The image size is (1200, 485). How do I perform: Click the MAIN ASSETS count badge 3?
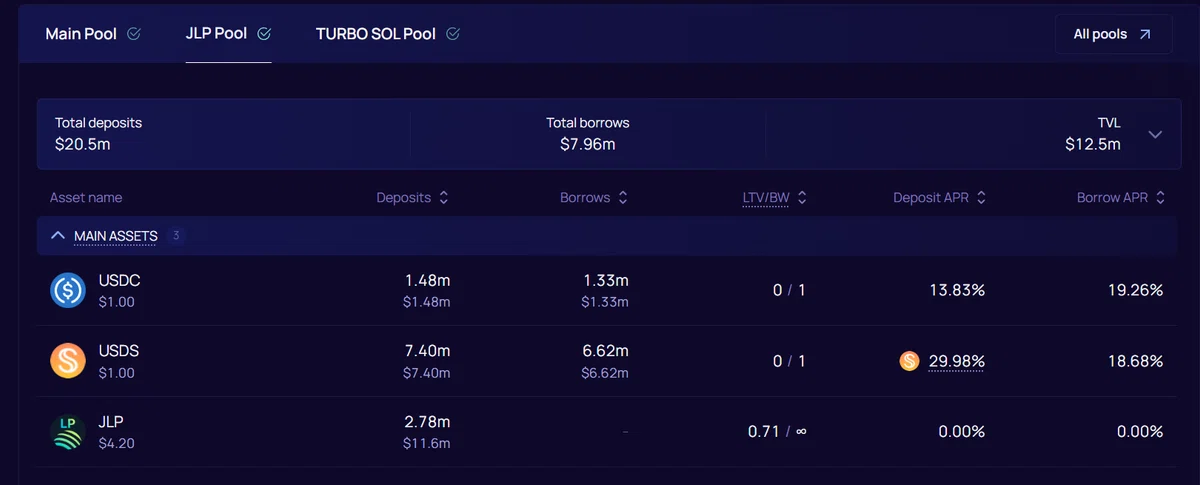pos(176,236)
